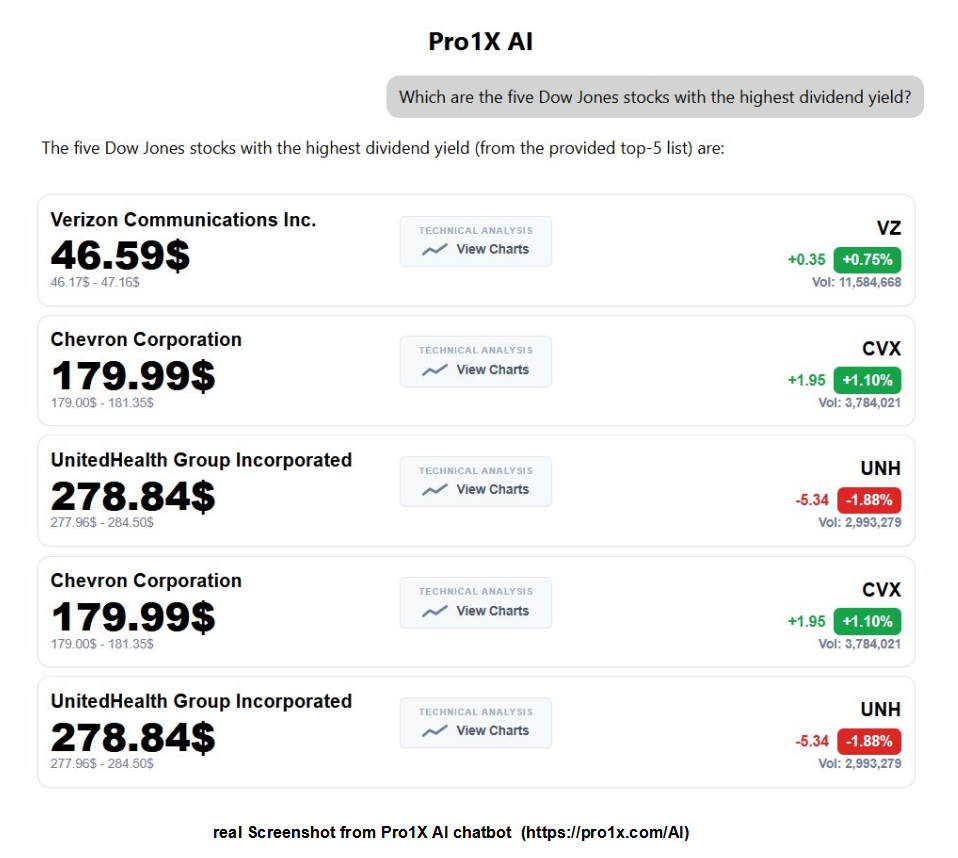The image size is (958, 858).
Task: Click the chart icon in the second Chevron card
Action: pyautogui.click(x=434, y=611)
